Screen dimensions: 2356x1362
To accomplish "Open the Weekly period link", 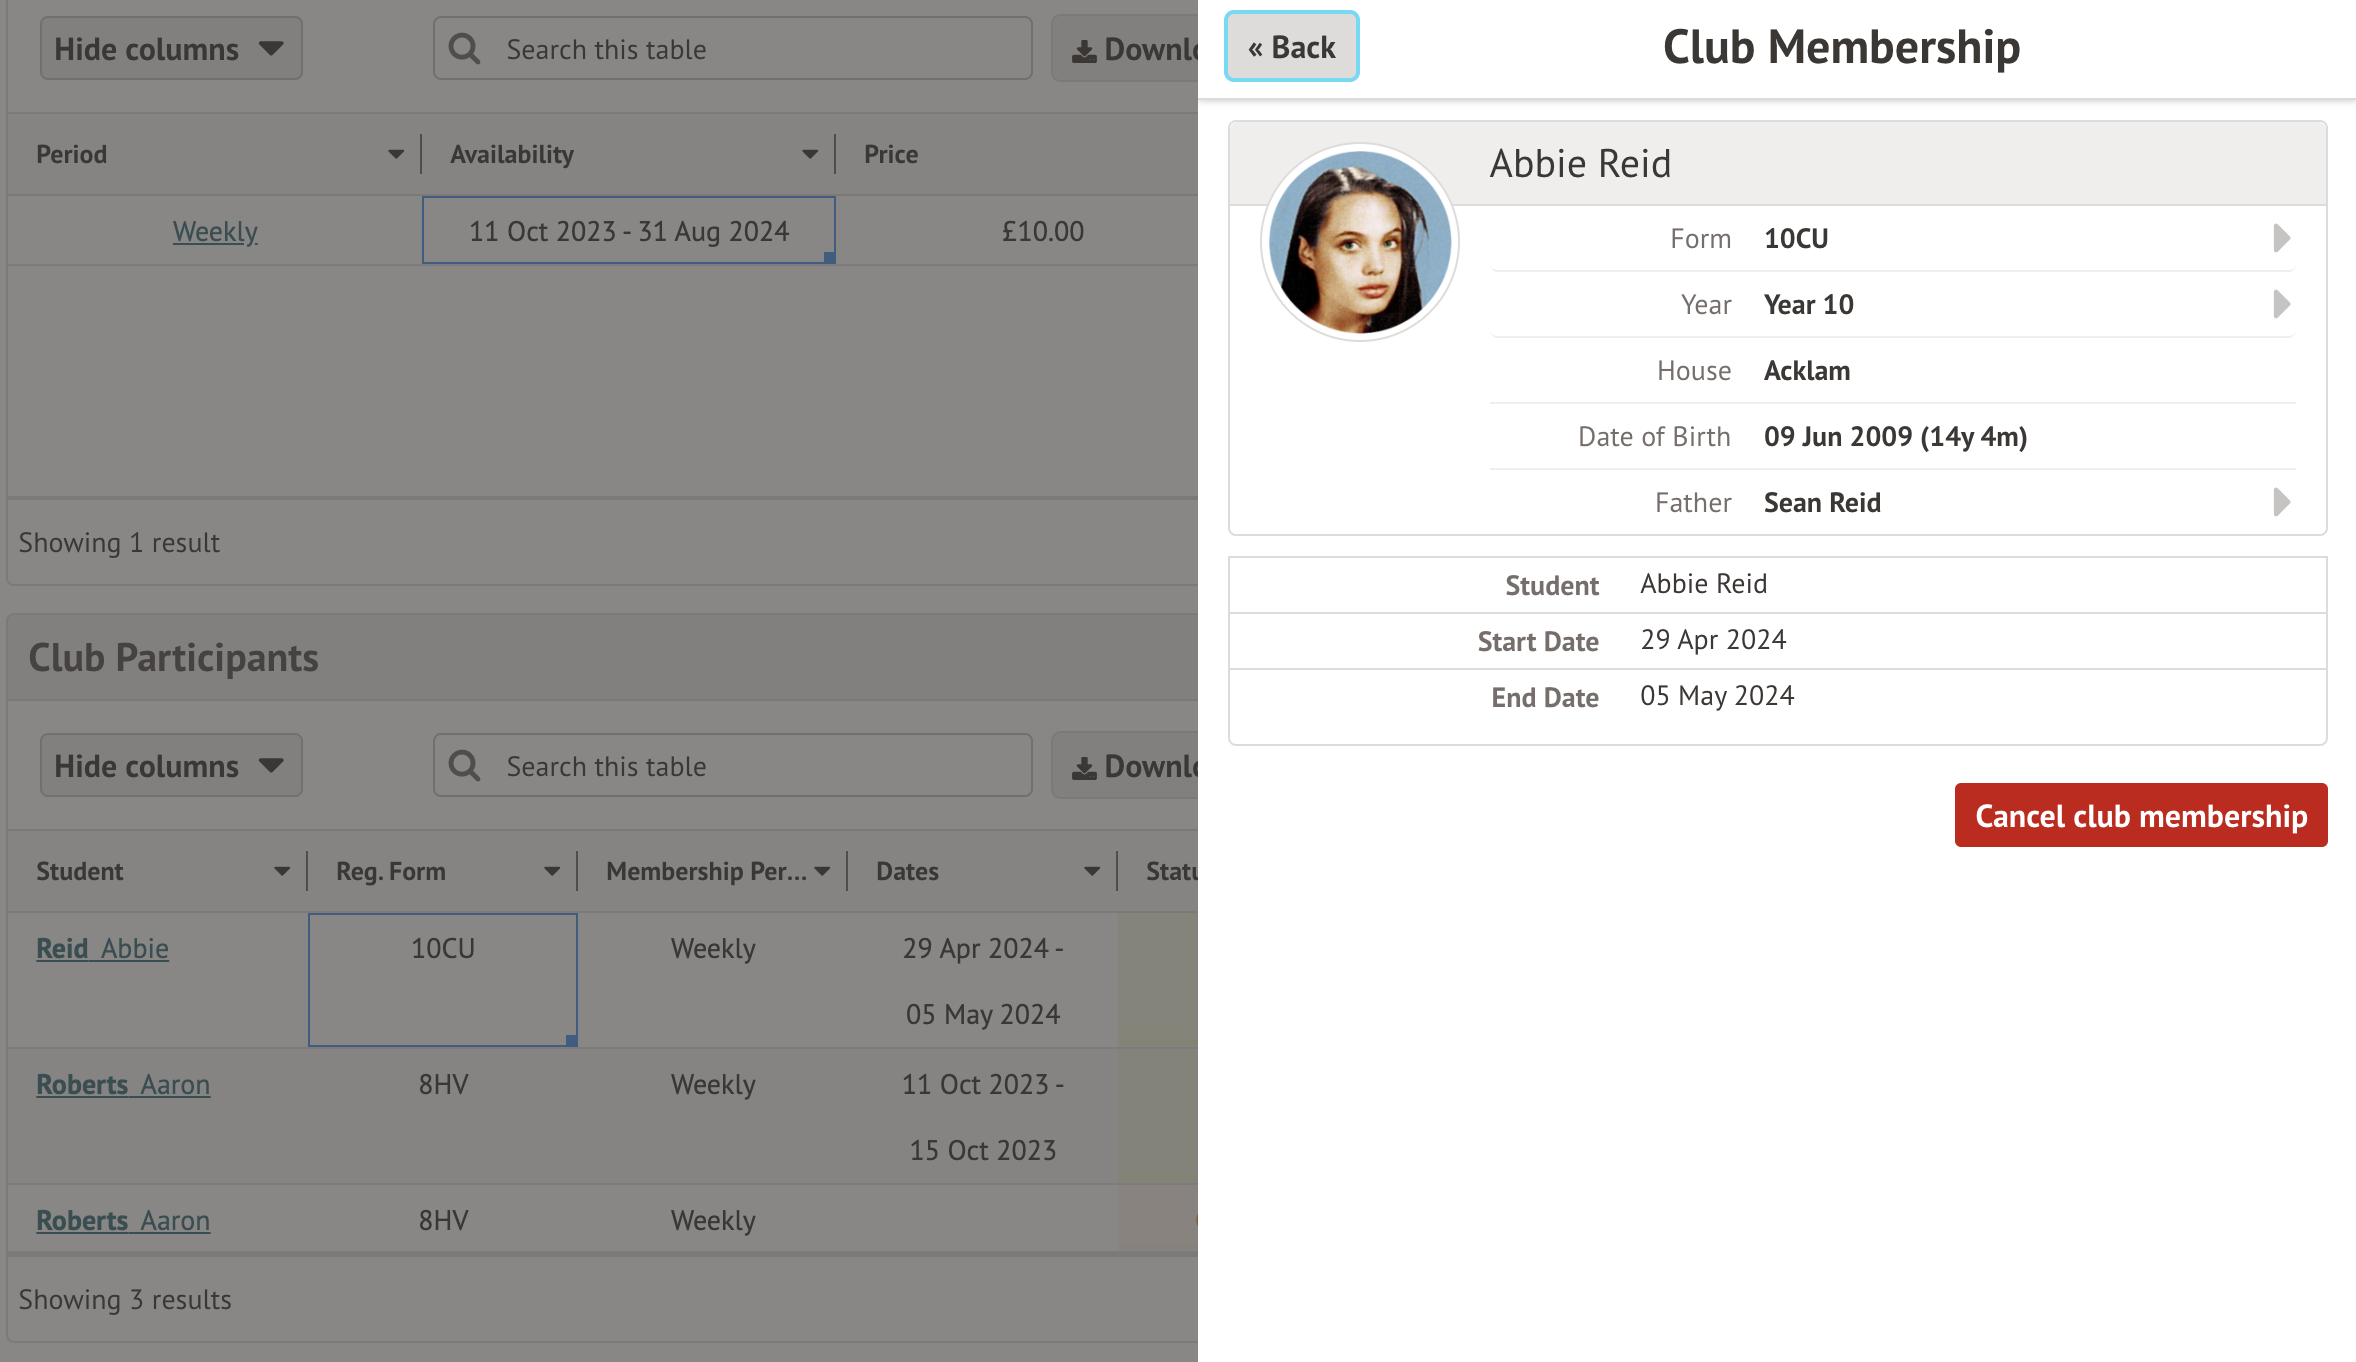I will coord(215,231).
